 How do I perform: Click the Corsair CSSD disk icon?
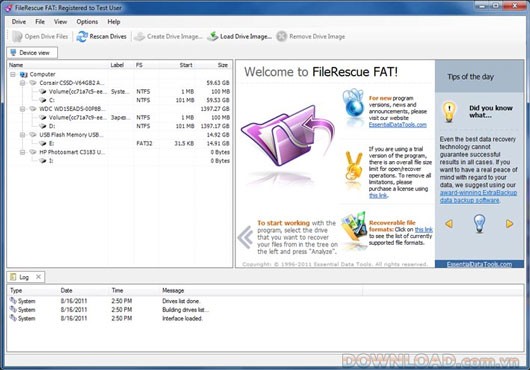point(33,83)
